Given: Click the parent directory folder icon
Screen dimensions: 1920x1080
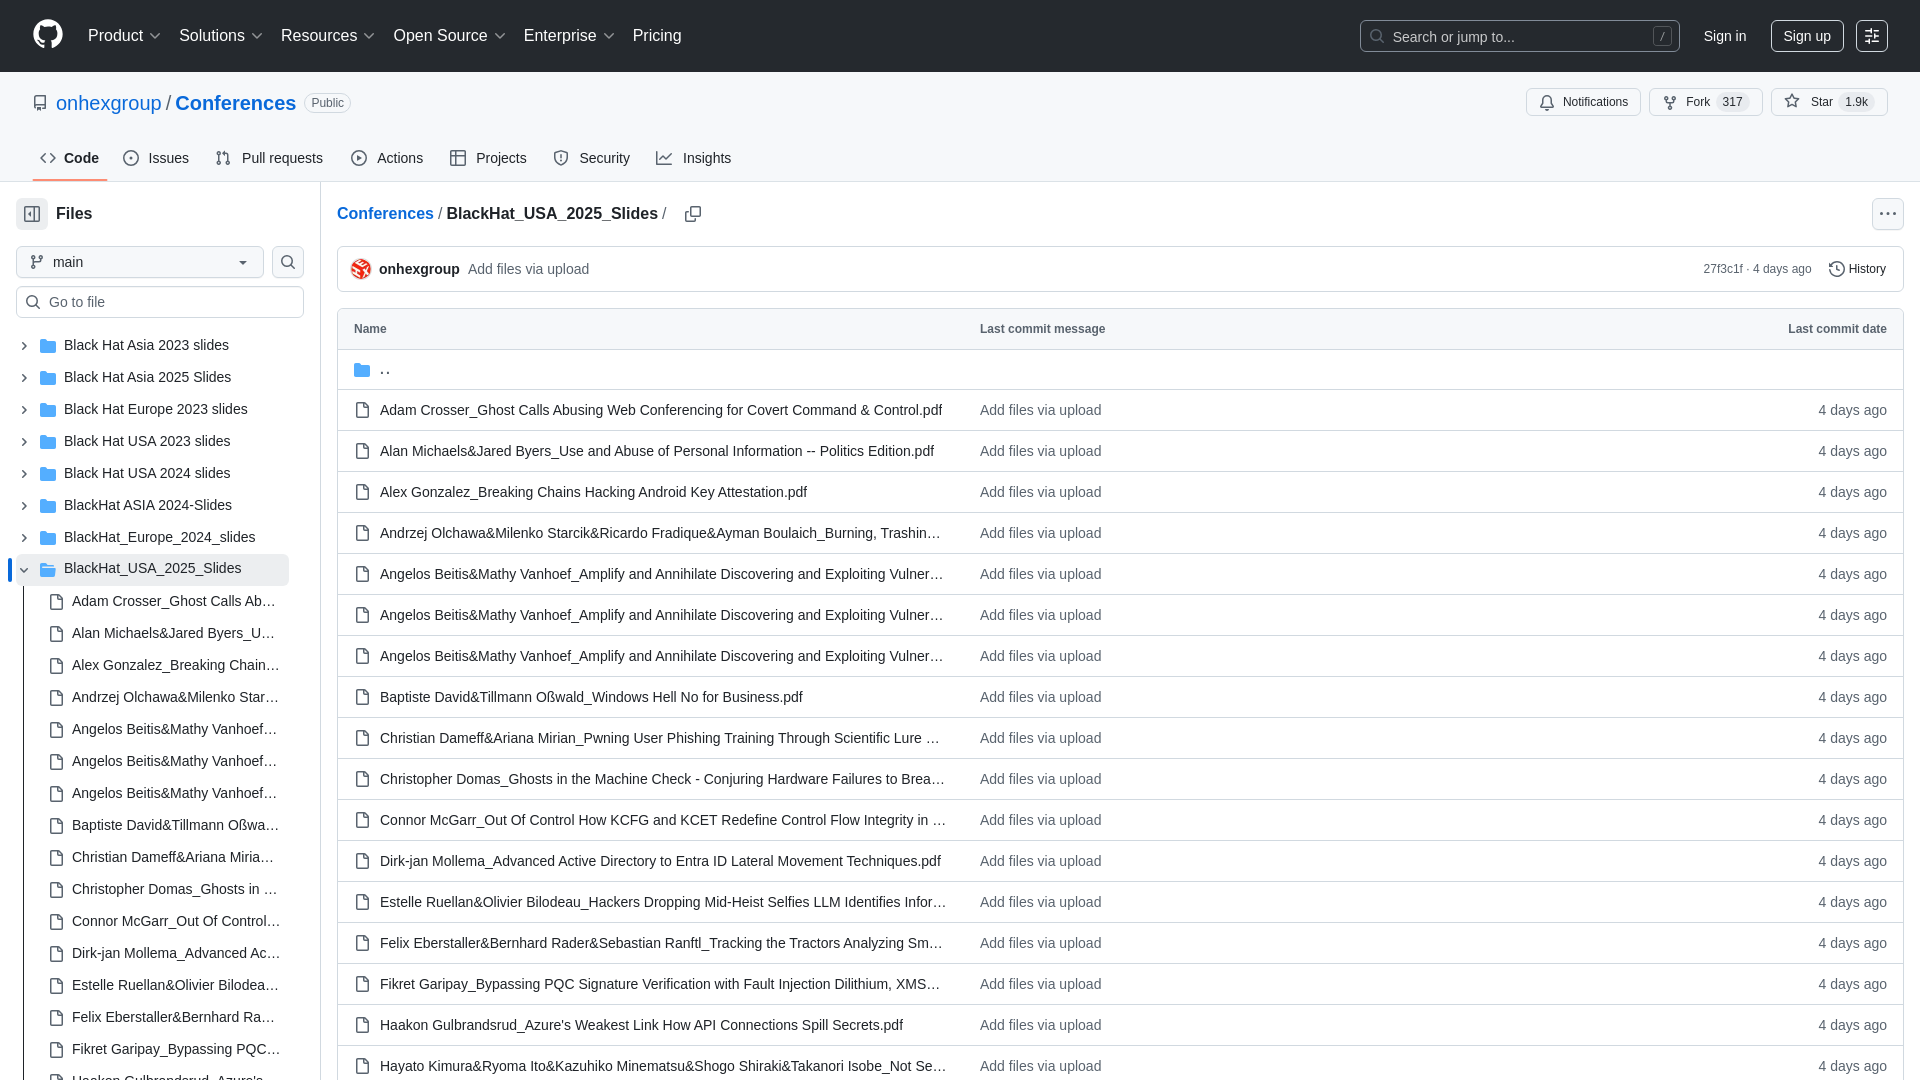Looking at the screenshot, I should point(362,370).
